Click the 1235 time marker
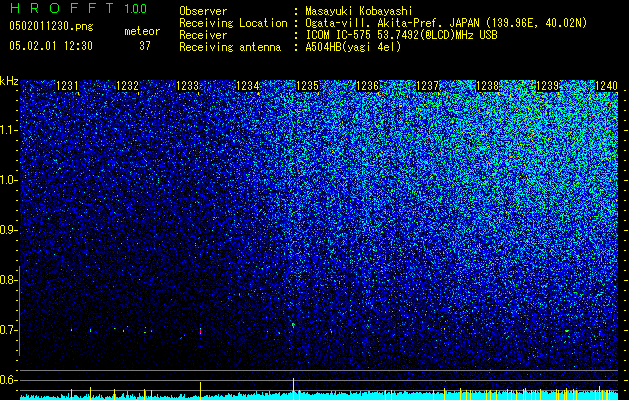629x400 pixels. [x=307, y=86]
